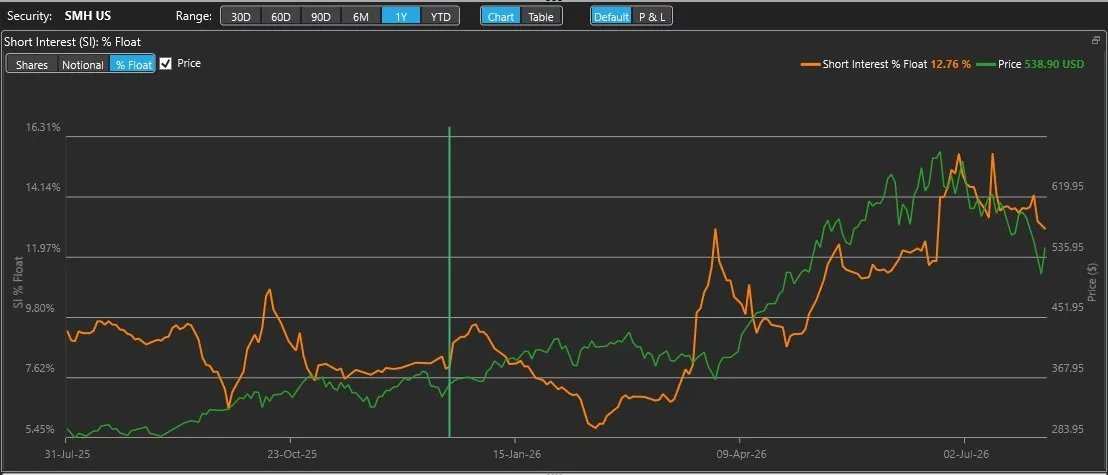Switch range to YTD

[x=440, y=16]
